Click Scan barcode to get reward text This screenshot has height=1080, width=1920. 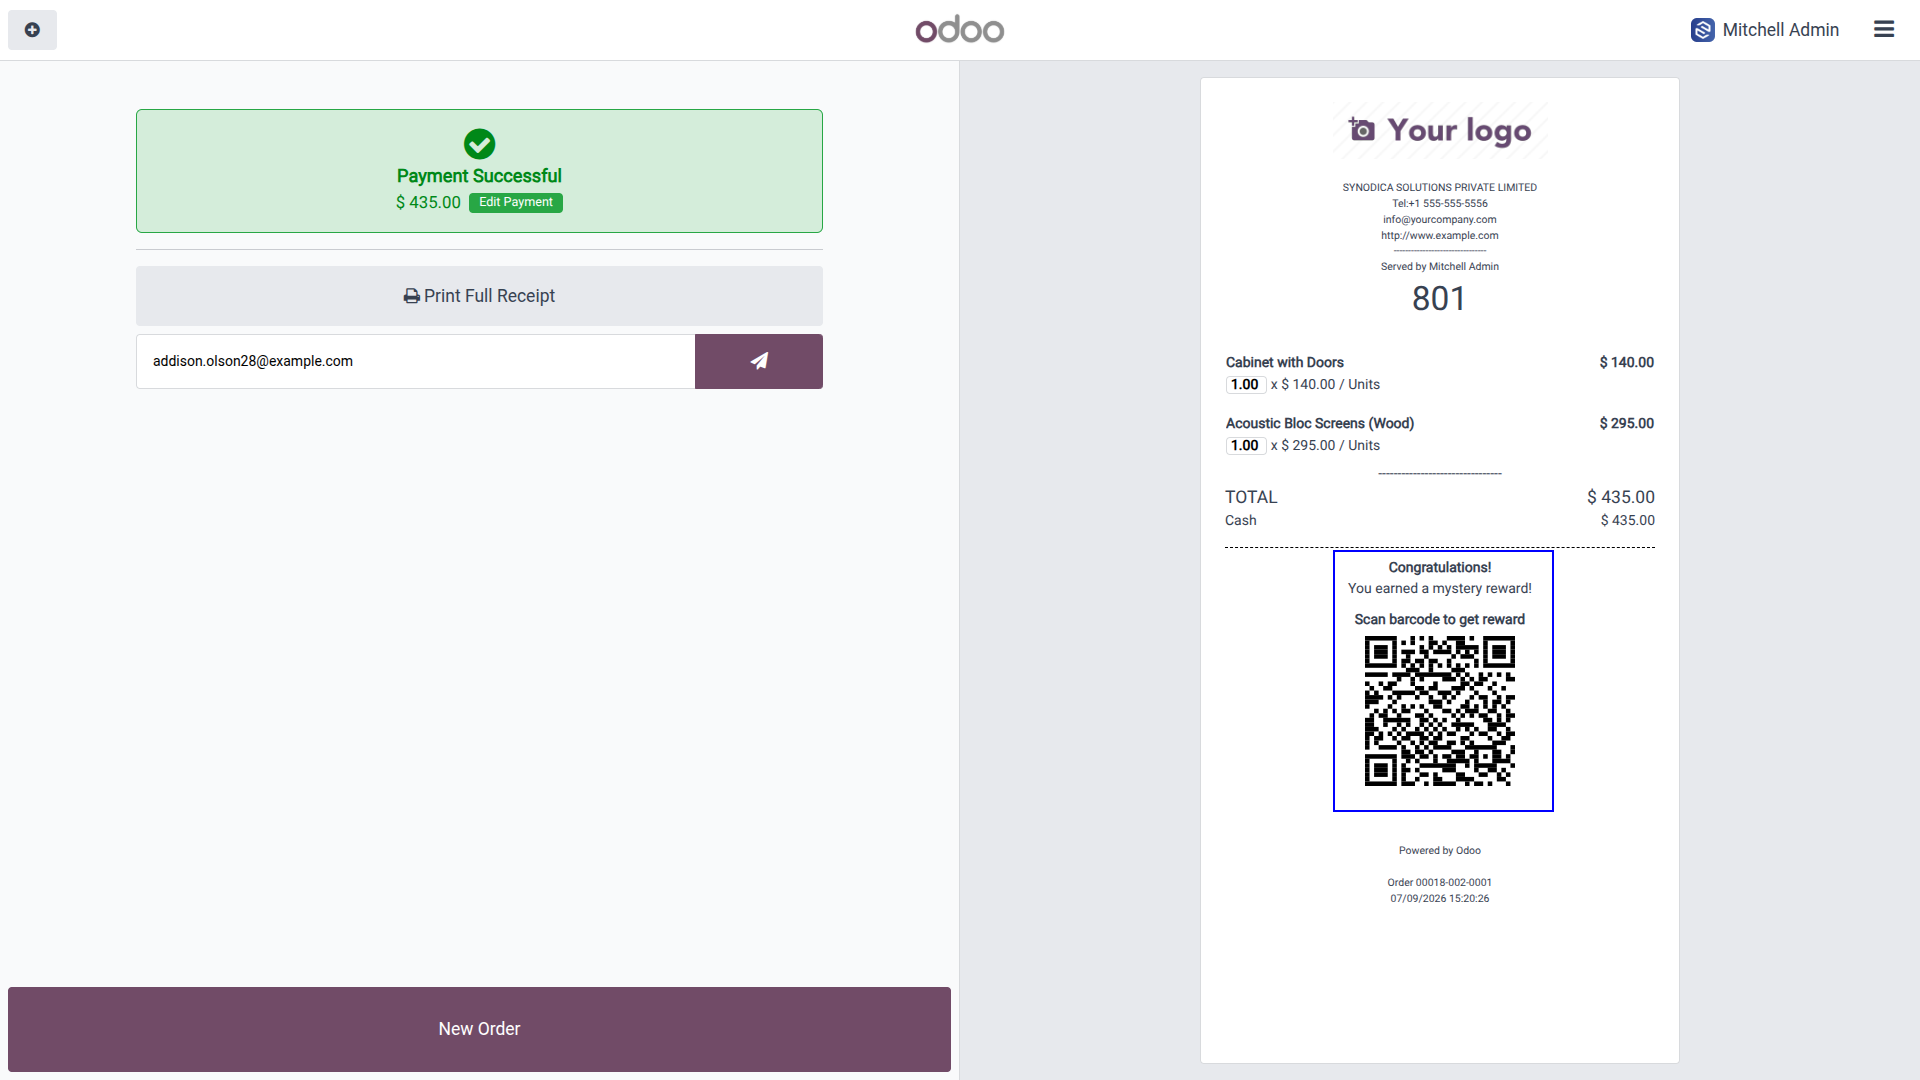(x=1439, y=620)
